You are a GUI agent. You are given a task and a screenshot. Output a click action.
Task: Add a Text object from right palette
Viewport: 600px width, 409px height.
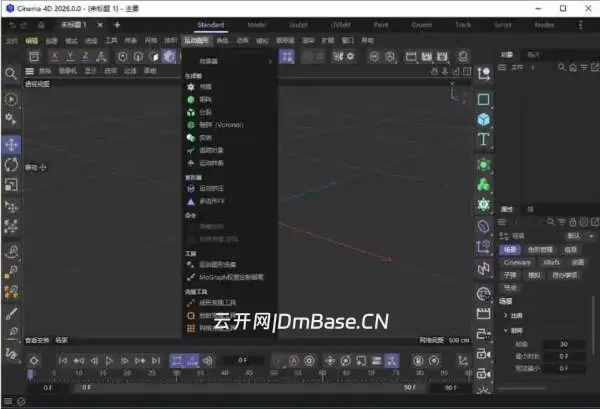(x=483, y=139)
